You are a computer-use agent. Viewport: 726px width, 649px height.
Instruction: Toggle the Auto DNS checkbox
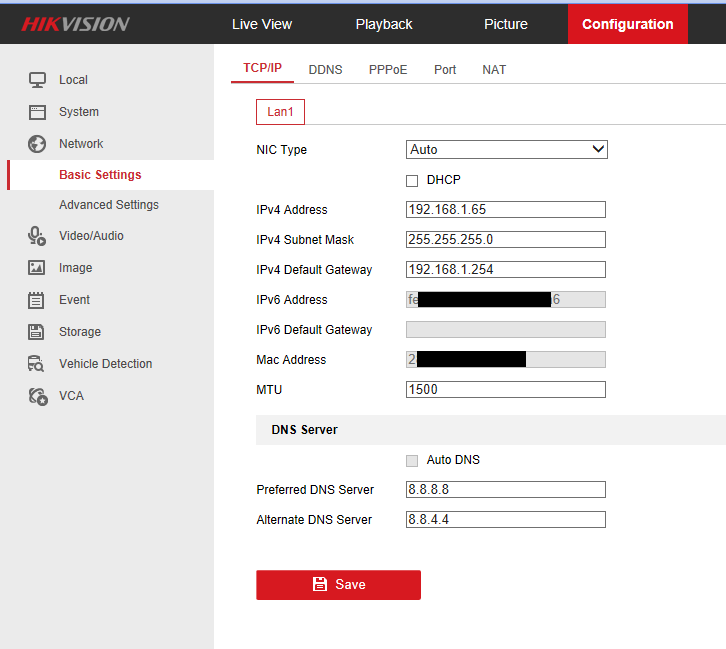412,461
